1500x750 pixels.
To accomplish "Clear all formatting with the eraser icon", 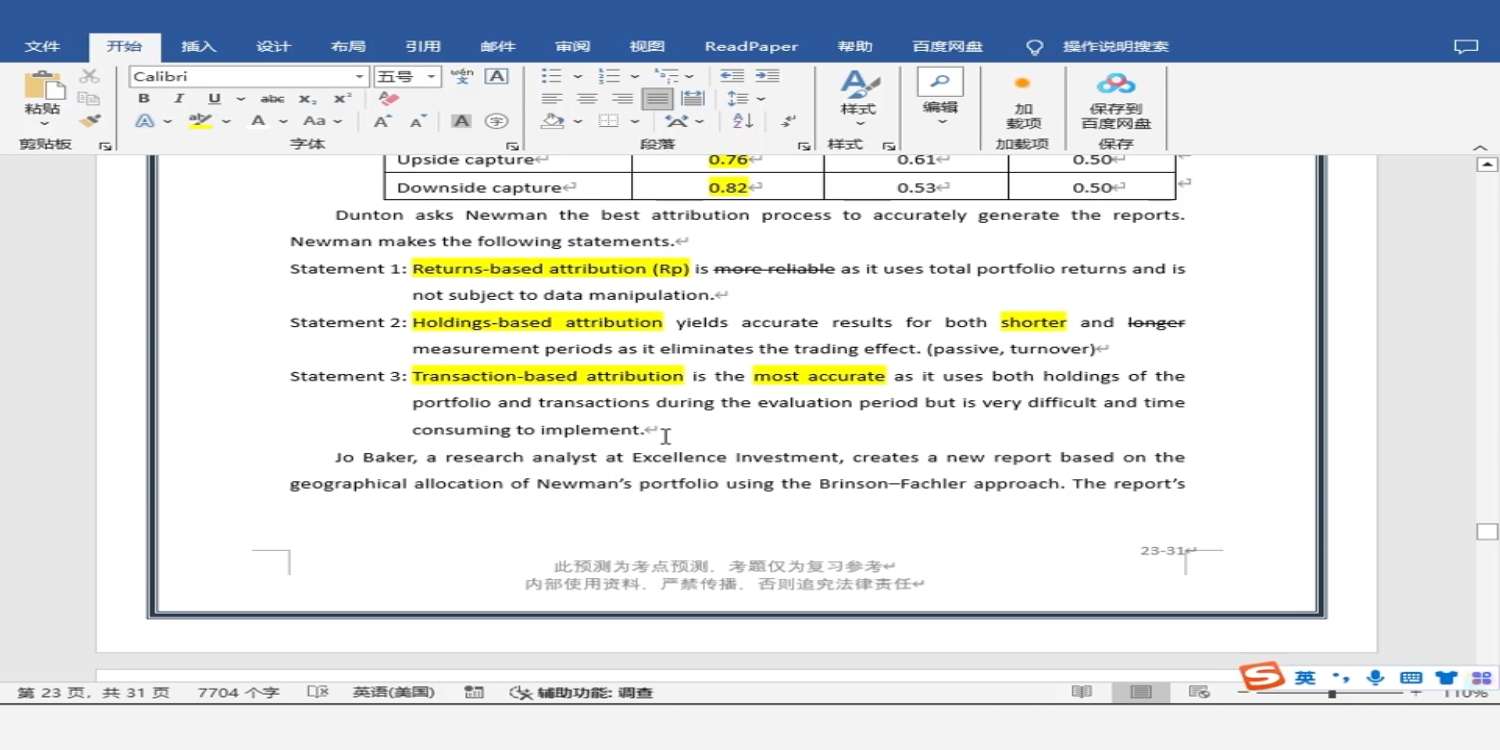I will click(x=389, y=99).
